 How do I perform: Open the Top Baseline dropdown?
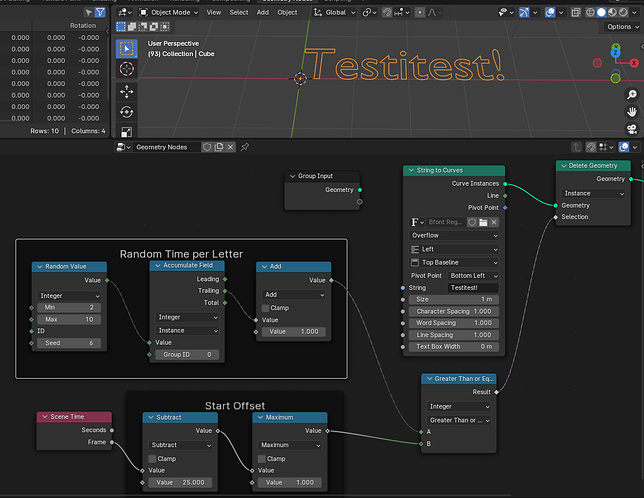coord(454,262)
